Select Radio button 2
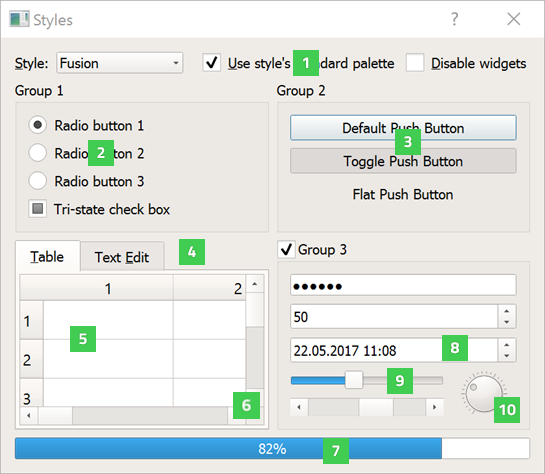 tap(38, 153)
